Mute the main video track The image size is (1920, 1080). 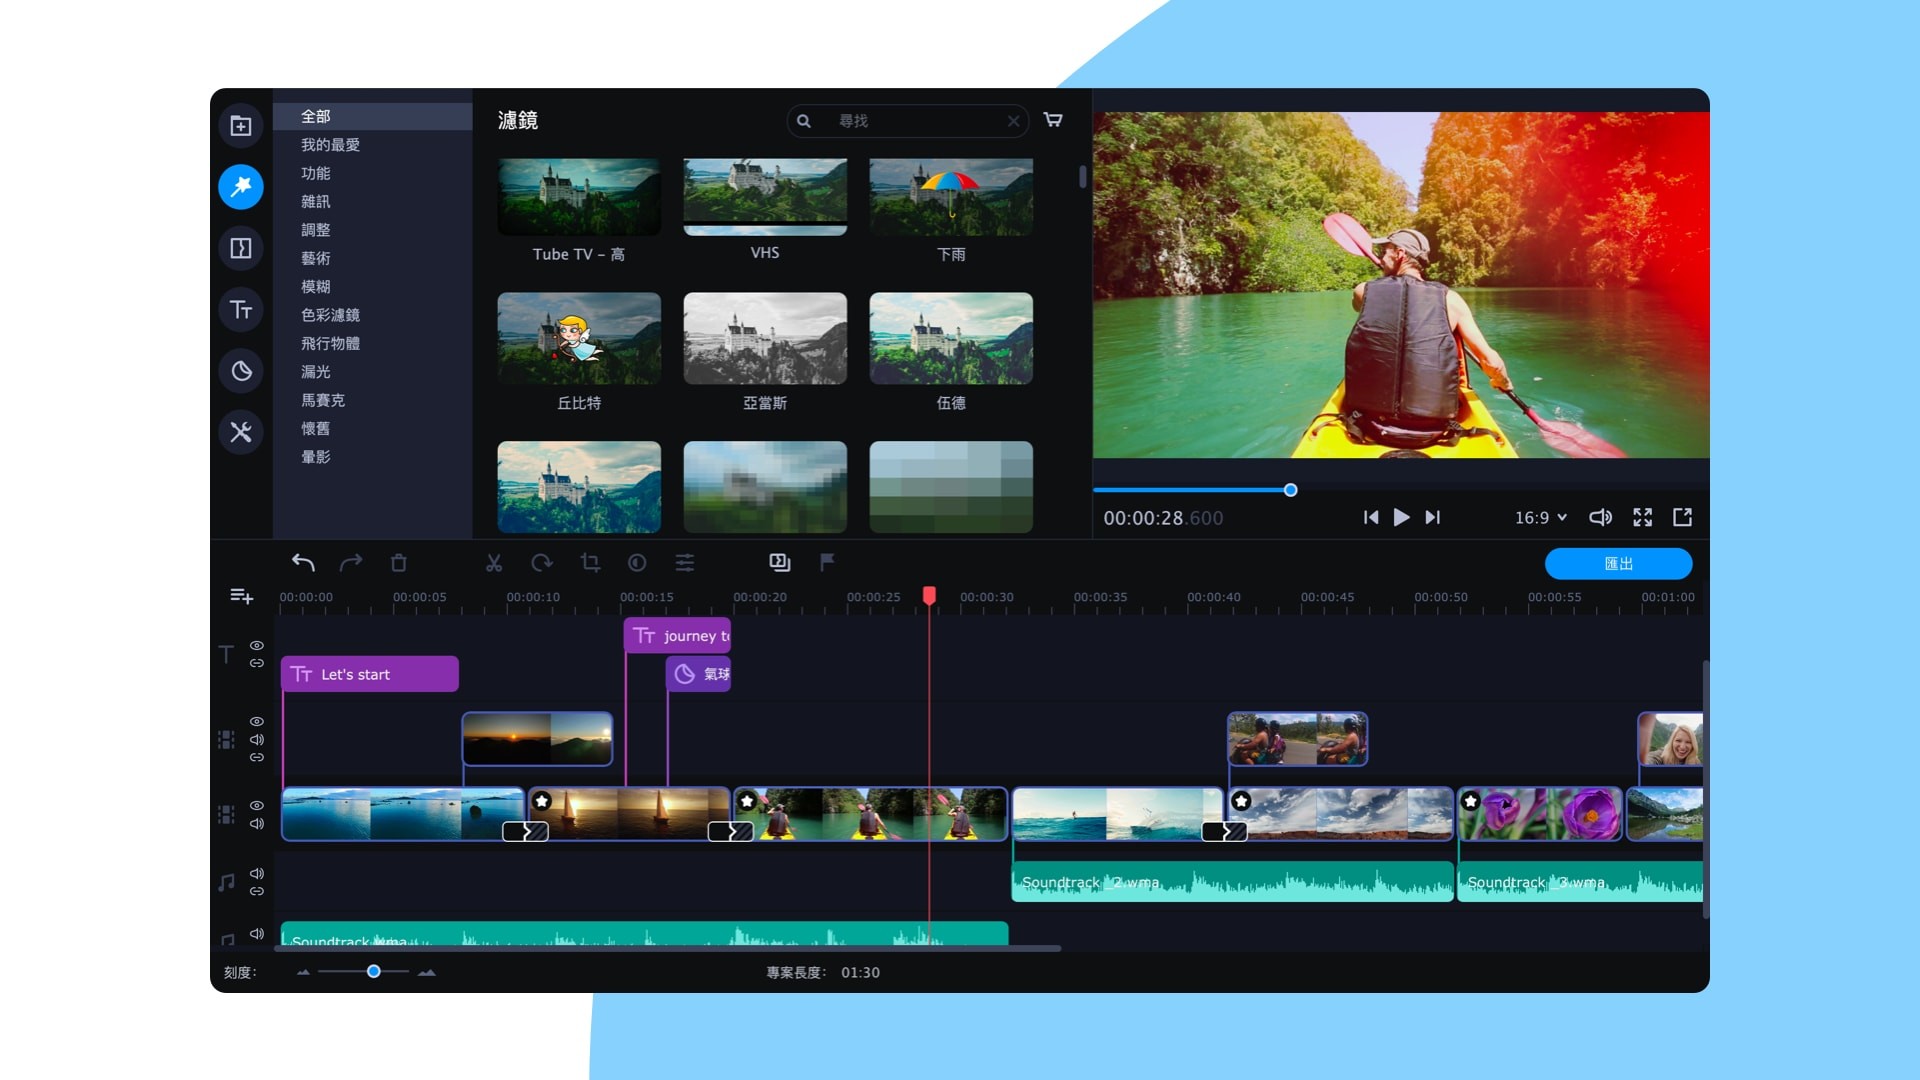point(257,824)
